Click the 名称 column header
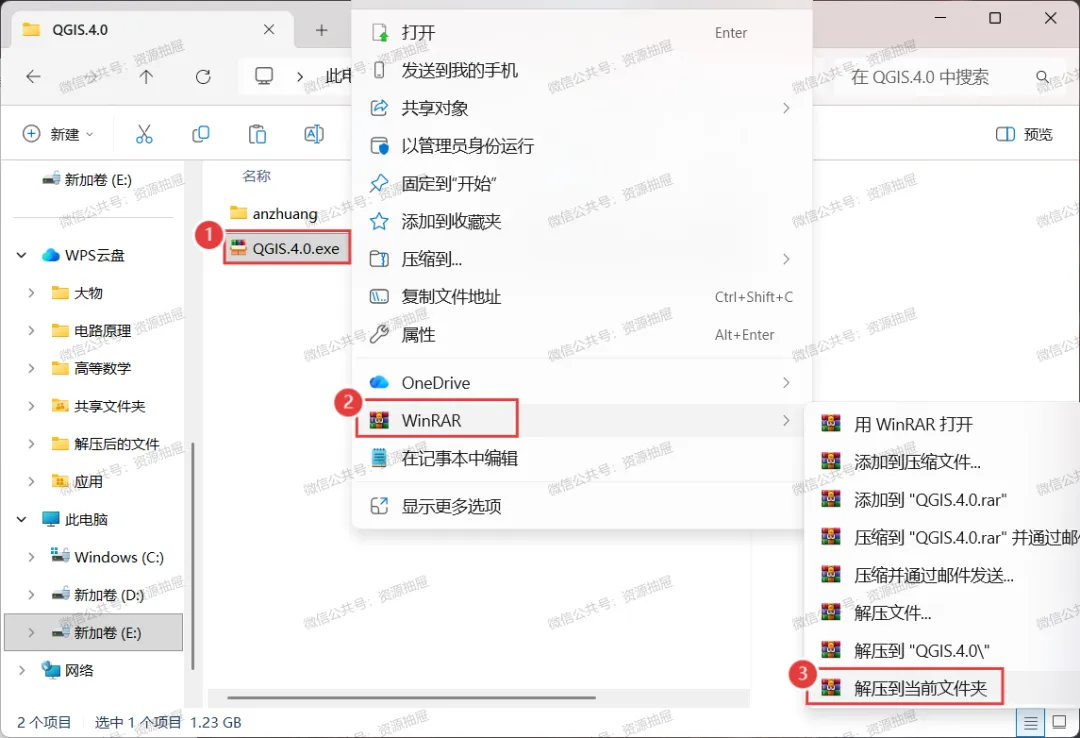The height and width of the screenshot is (738, 1080). 257,176
